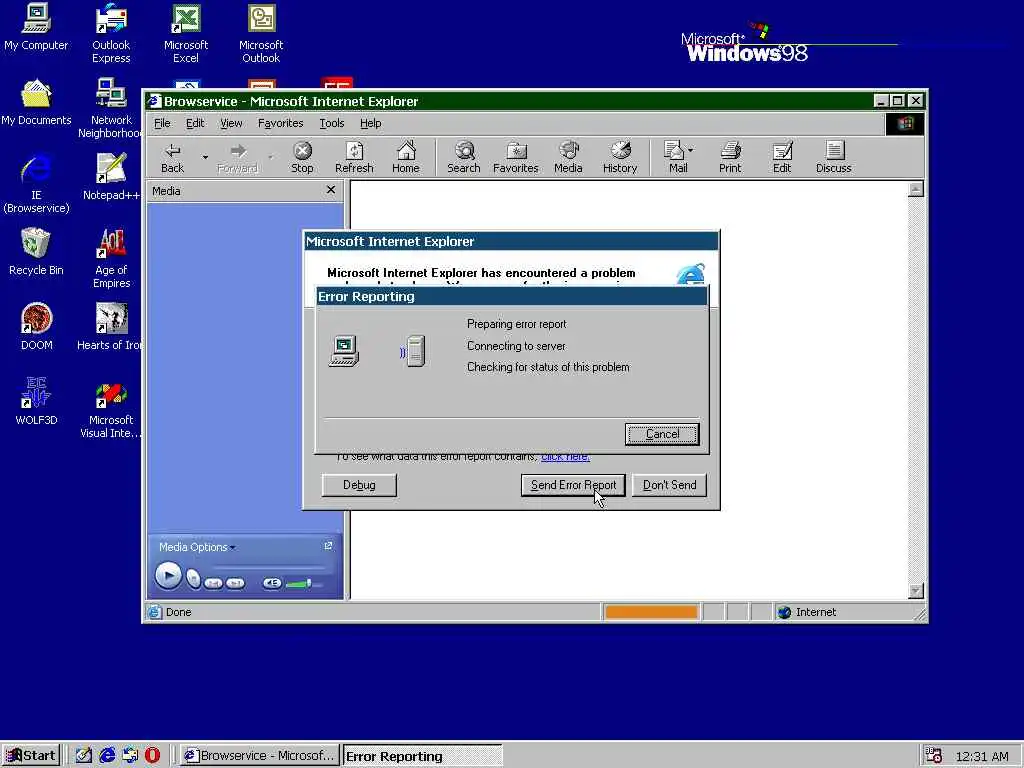Open the Tools menu
This screenshot has width=1024, height=768.
pos(331,123)
